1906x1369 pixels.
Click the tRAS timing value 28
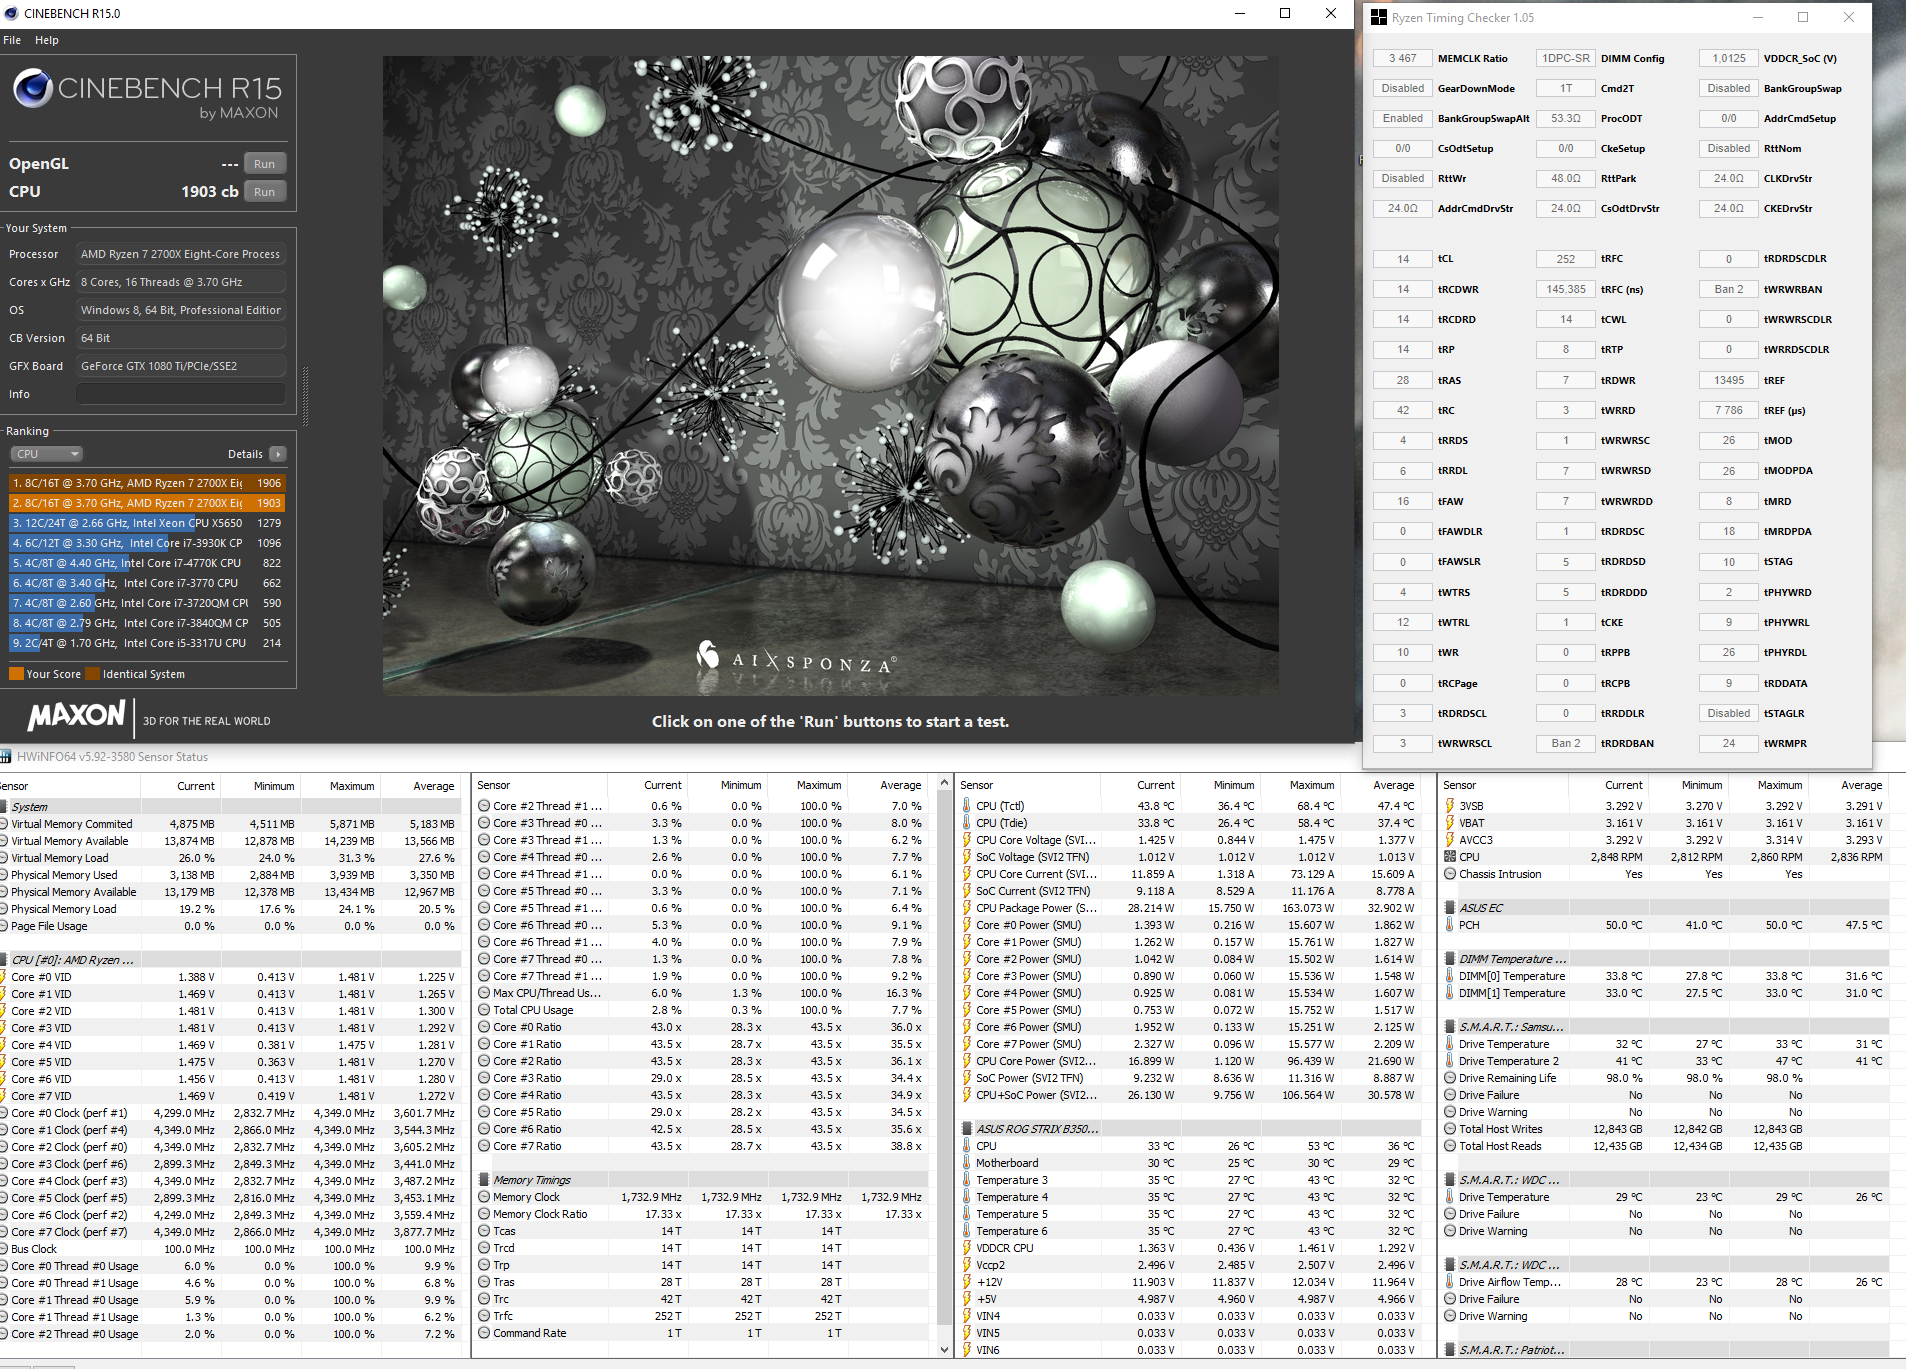pos(1403,380)
